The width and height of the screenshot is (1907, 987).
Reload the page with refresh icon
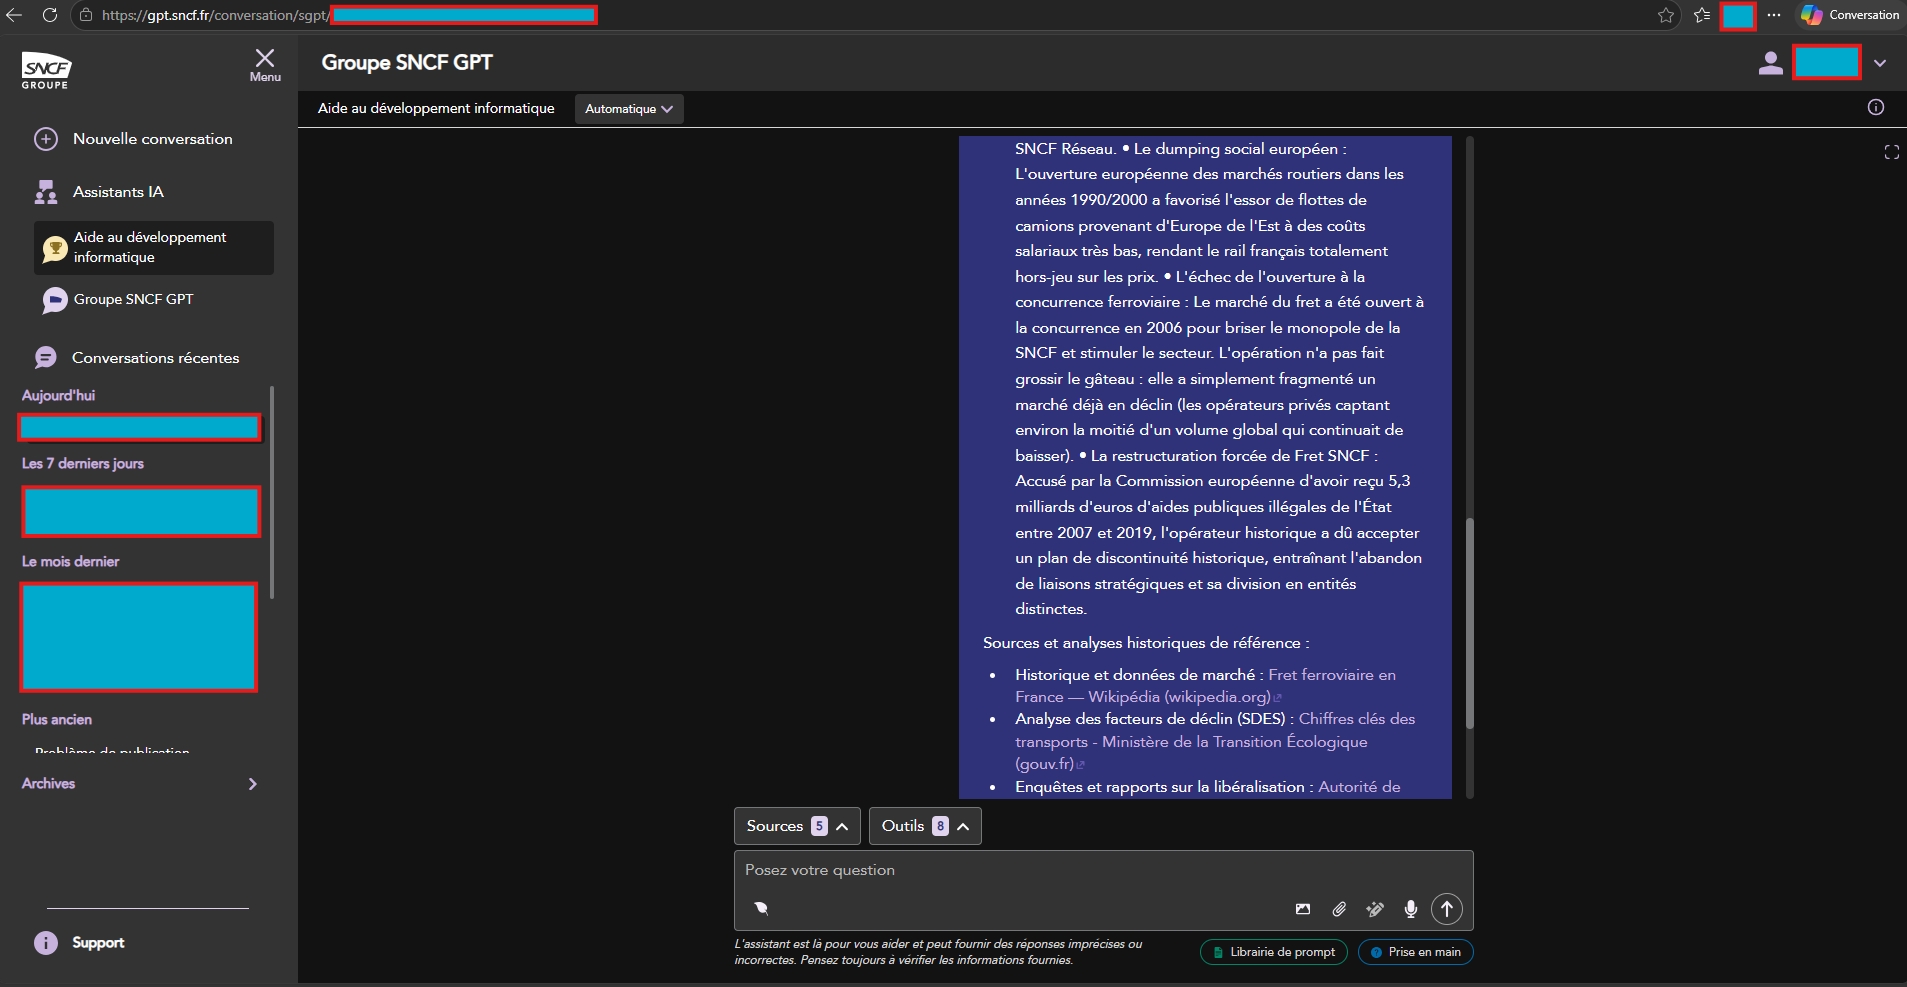point(49,15)
